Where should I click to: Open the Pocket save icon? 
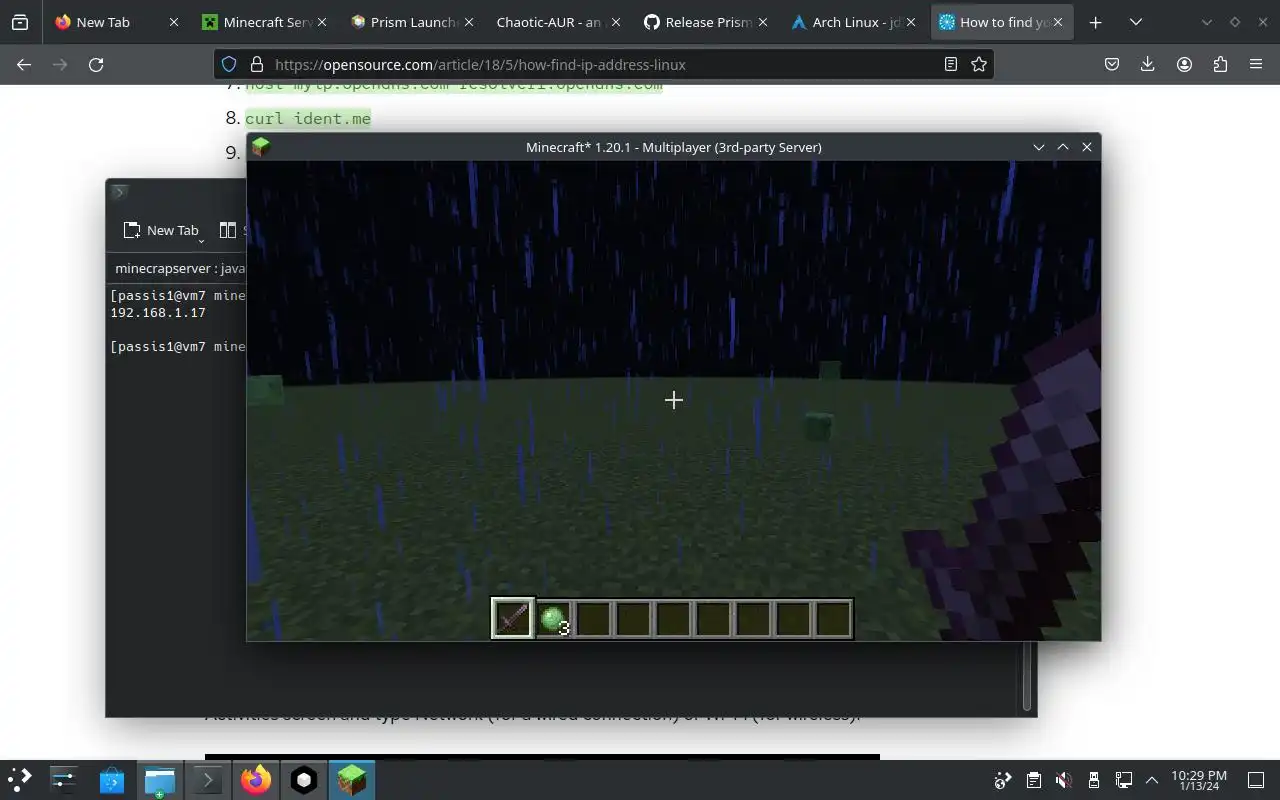point(1112,64)
